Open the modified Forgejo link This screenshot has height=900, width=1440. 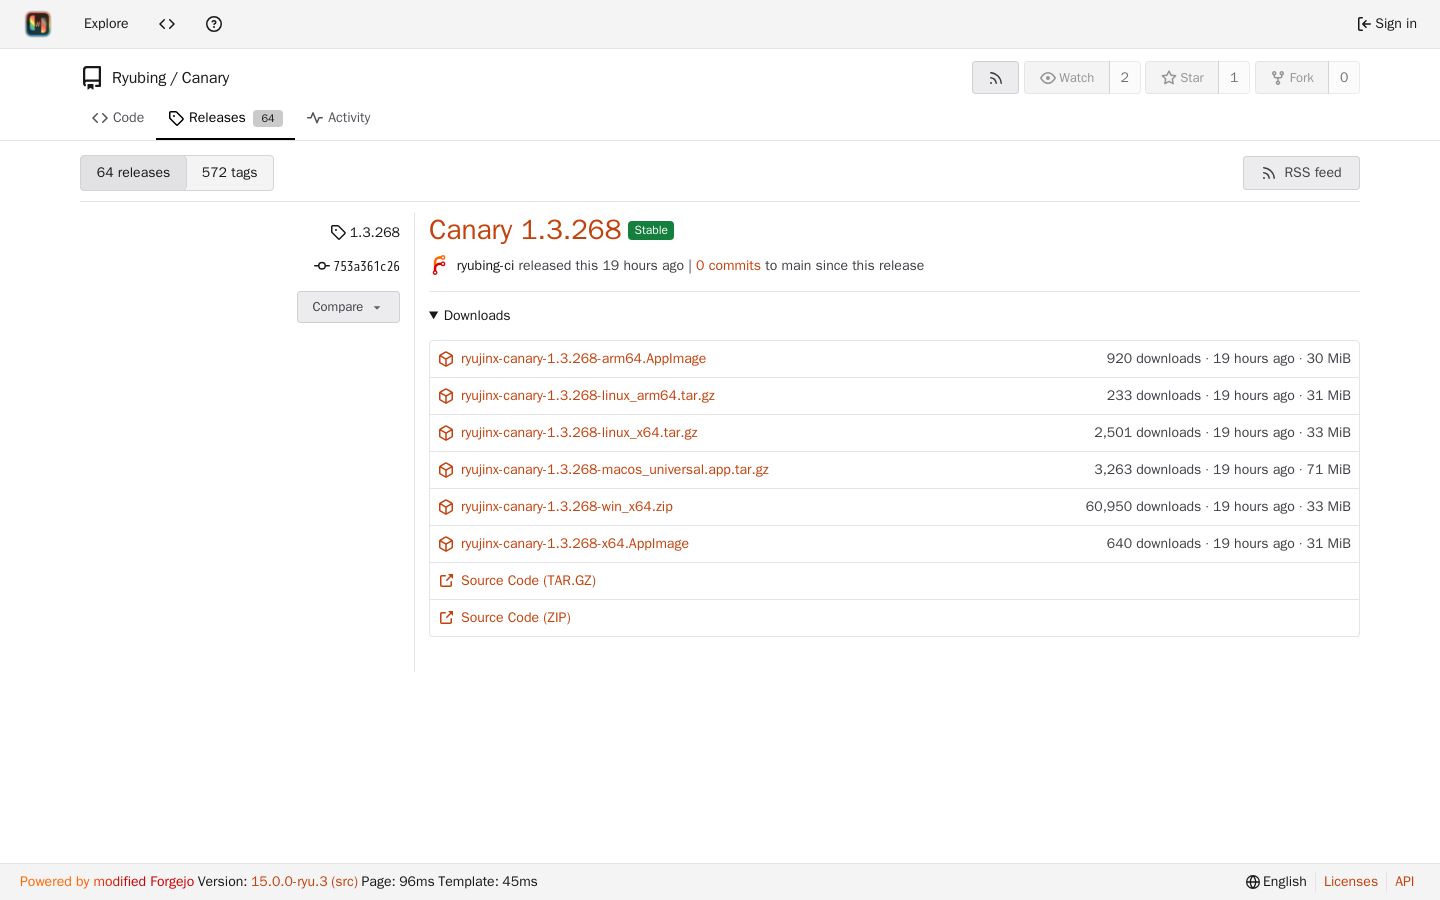(144, 882)
